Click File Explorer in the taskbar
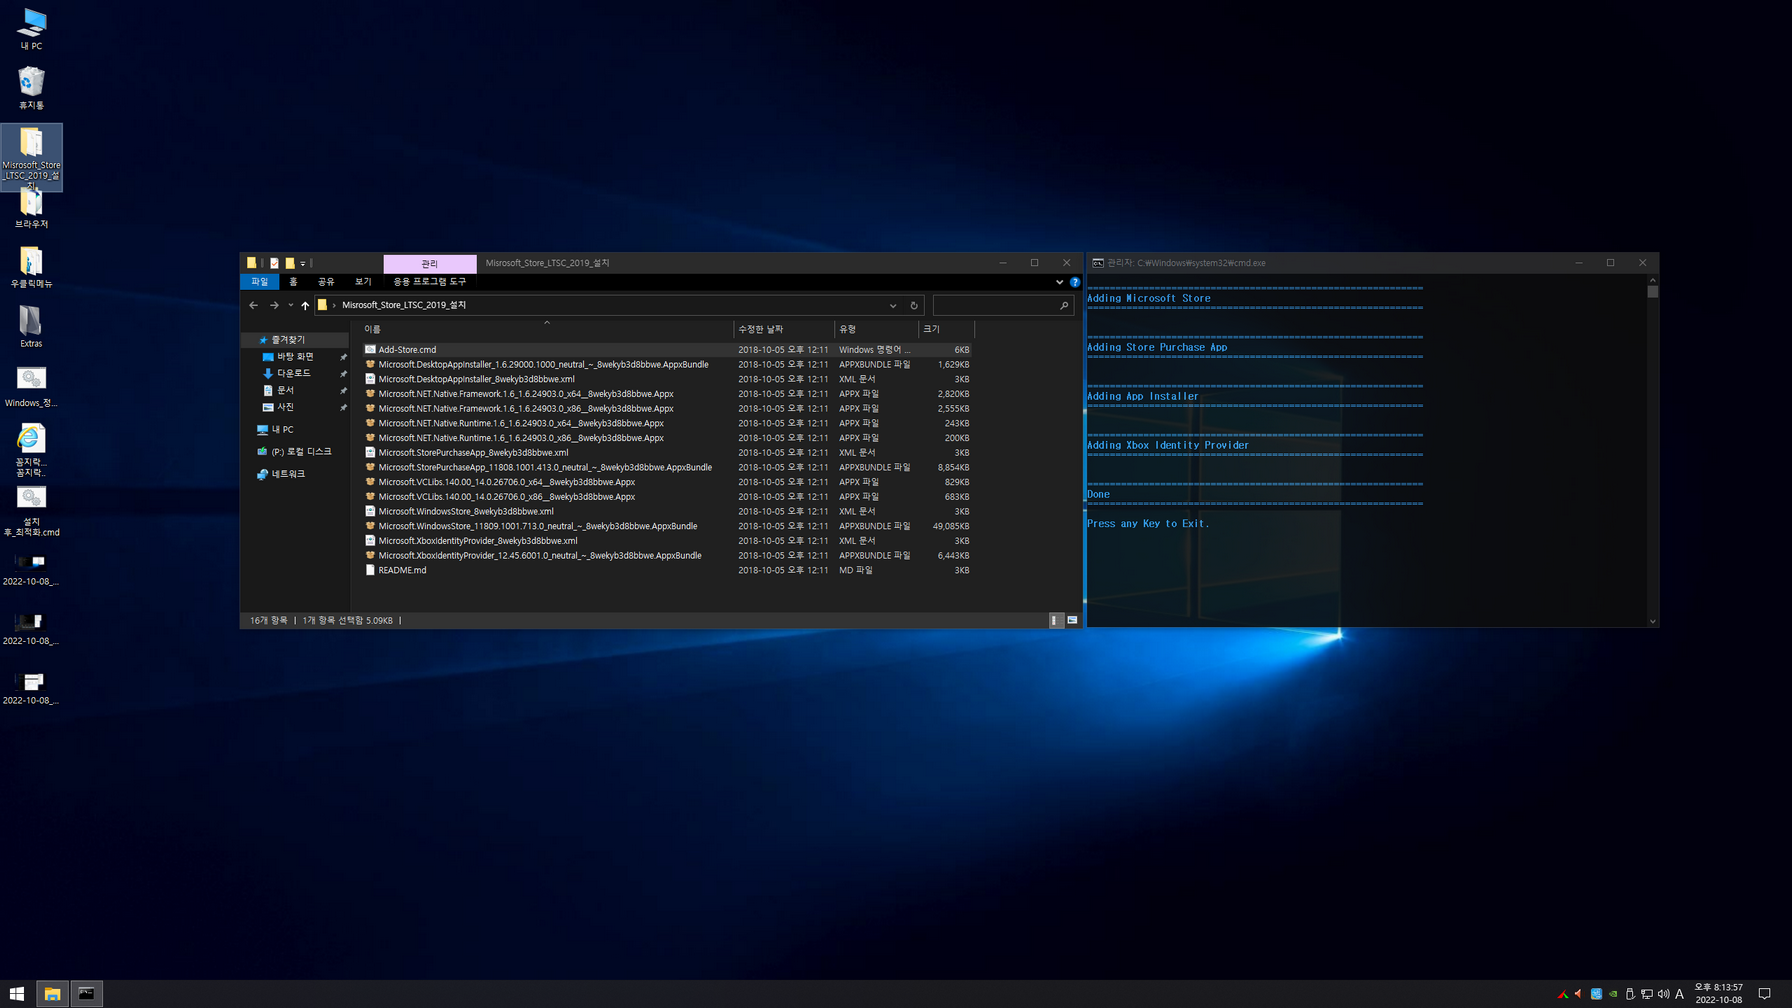Image resolution: width=1792 pixels, height=1008 pixels. [x=52, y=994]
